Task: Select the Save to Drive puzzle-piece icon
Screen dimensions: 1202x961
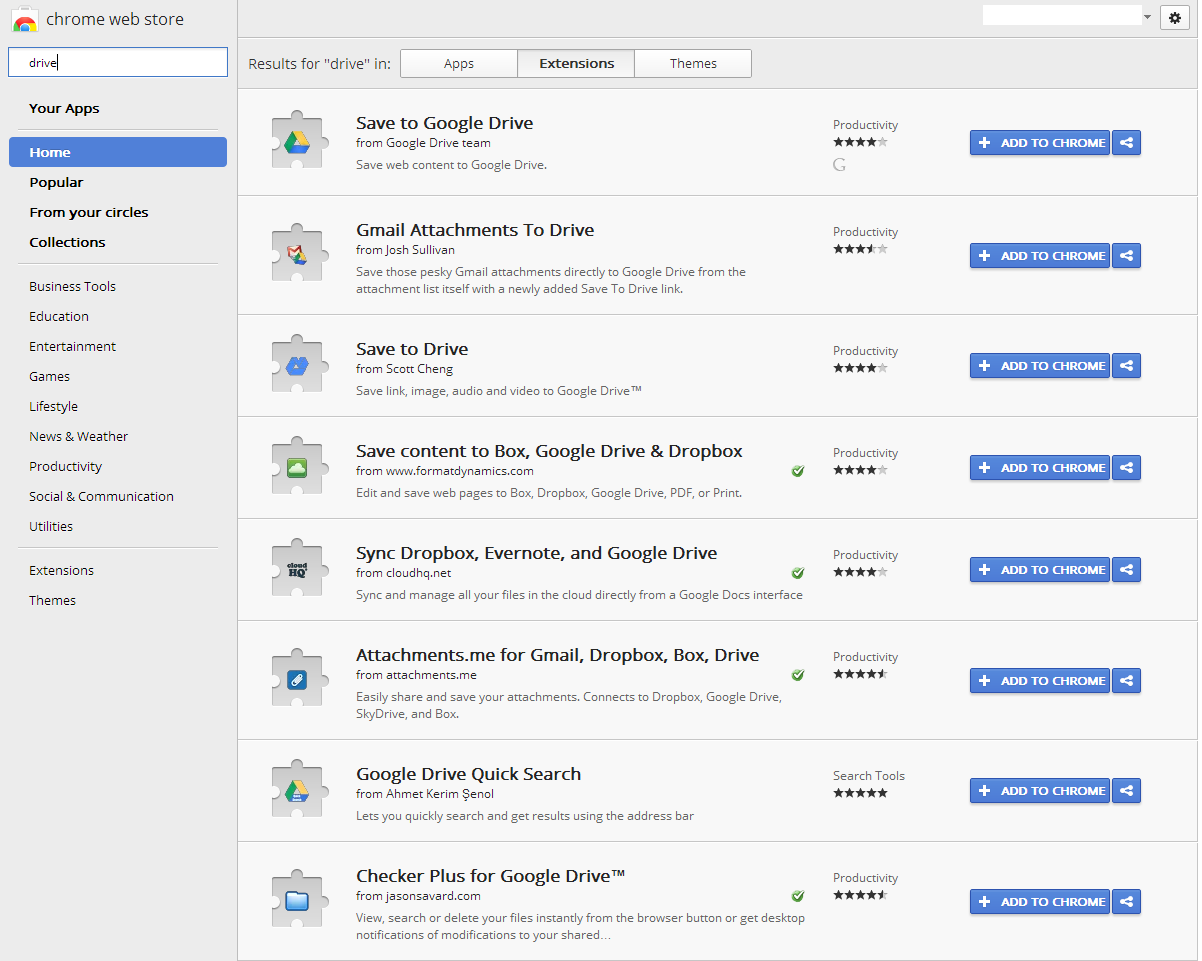Action: click(299, 364)
